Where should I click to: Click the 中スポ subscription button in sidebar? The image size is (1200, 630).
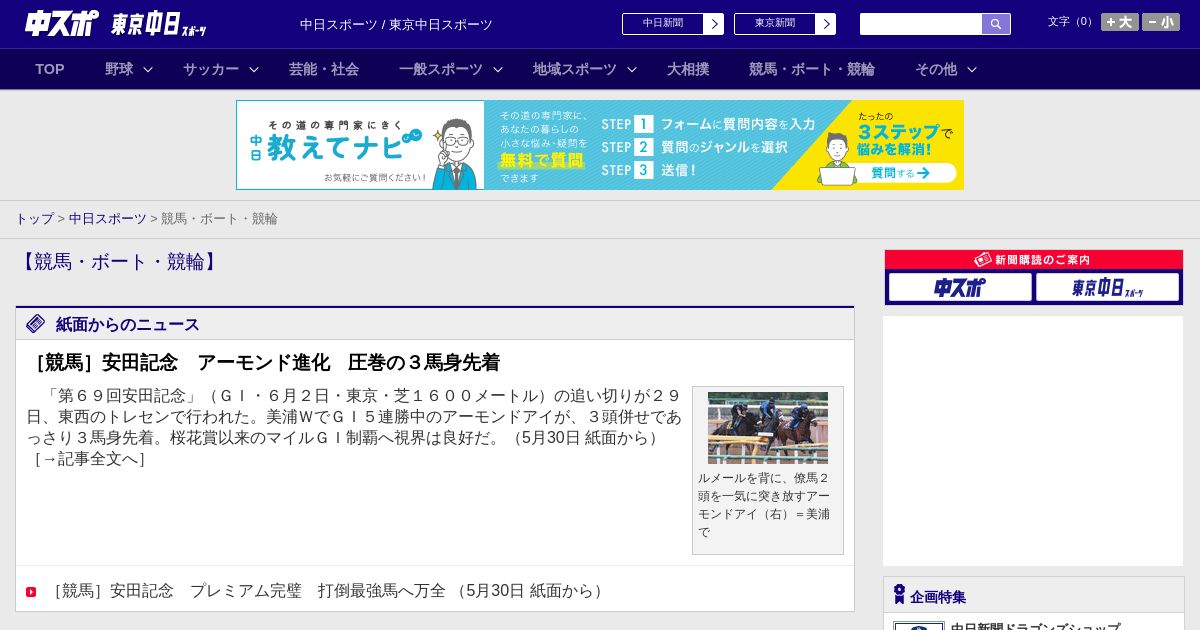tap(960, 288)
